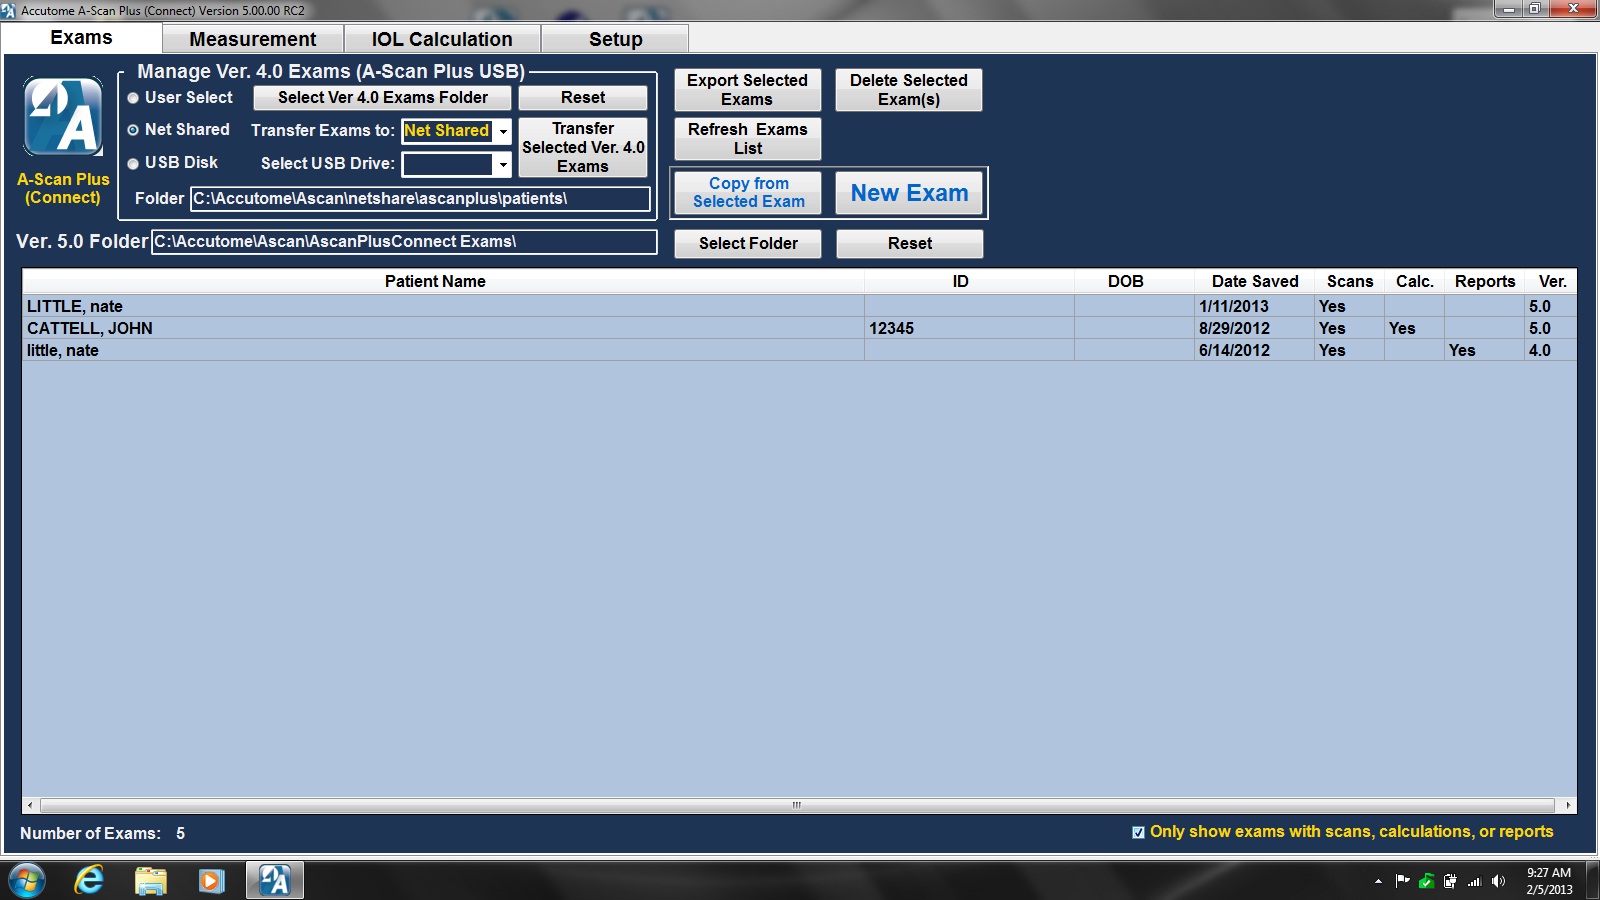The image size is (1600, 900).
Task: Click the horizontal scrollbar thumb of exam list
Action: tap(797, 805)
